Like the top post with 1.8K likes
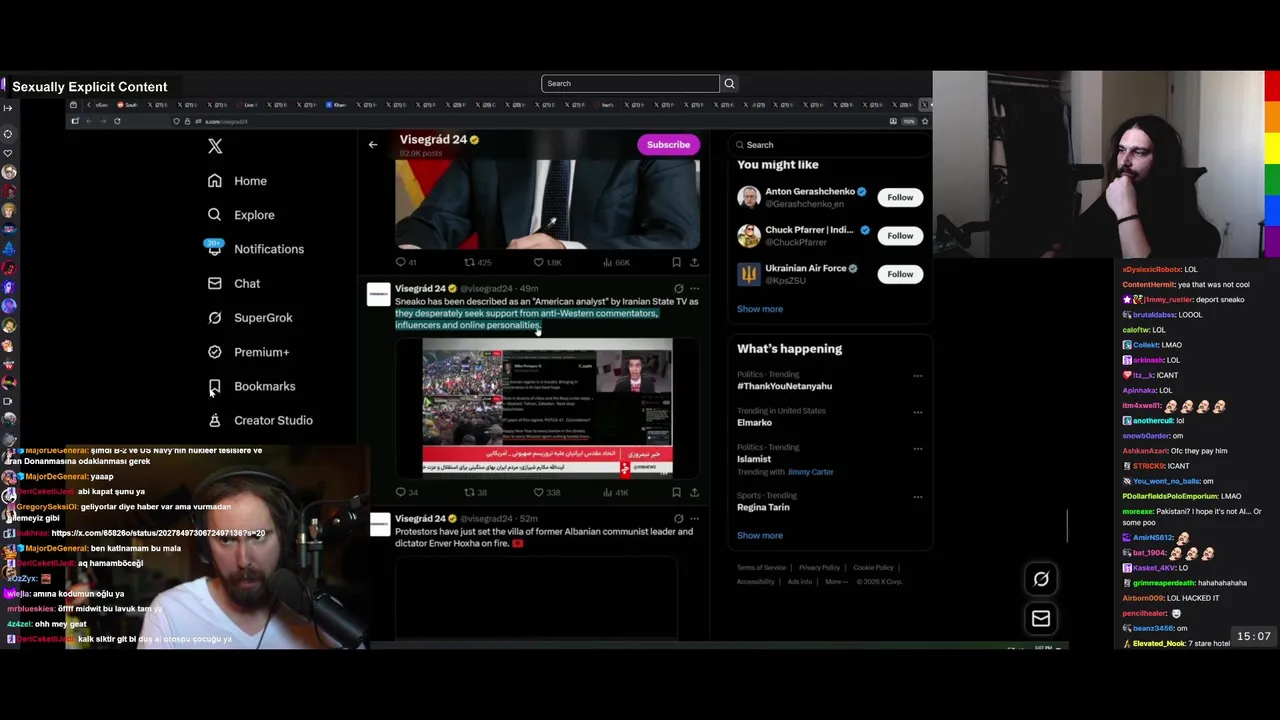Screen dimensions: 1280x720 tap(546, 262)
